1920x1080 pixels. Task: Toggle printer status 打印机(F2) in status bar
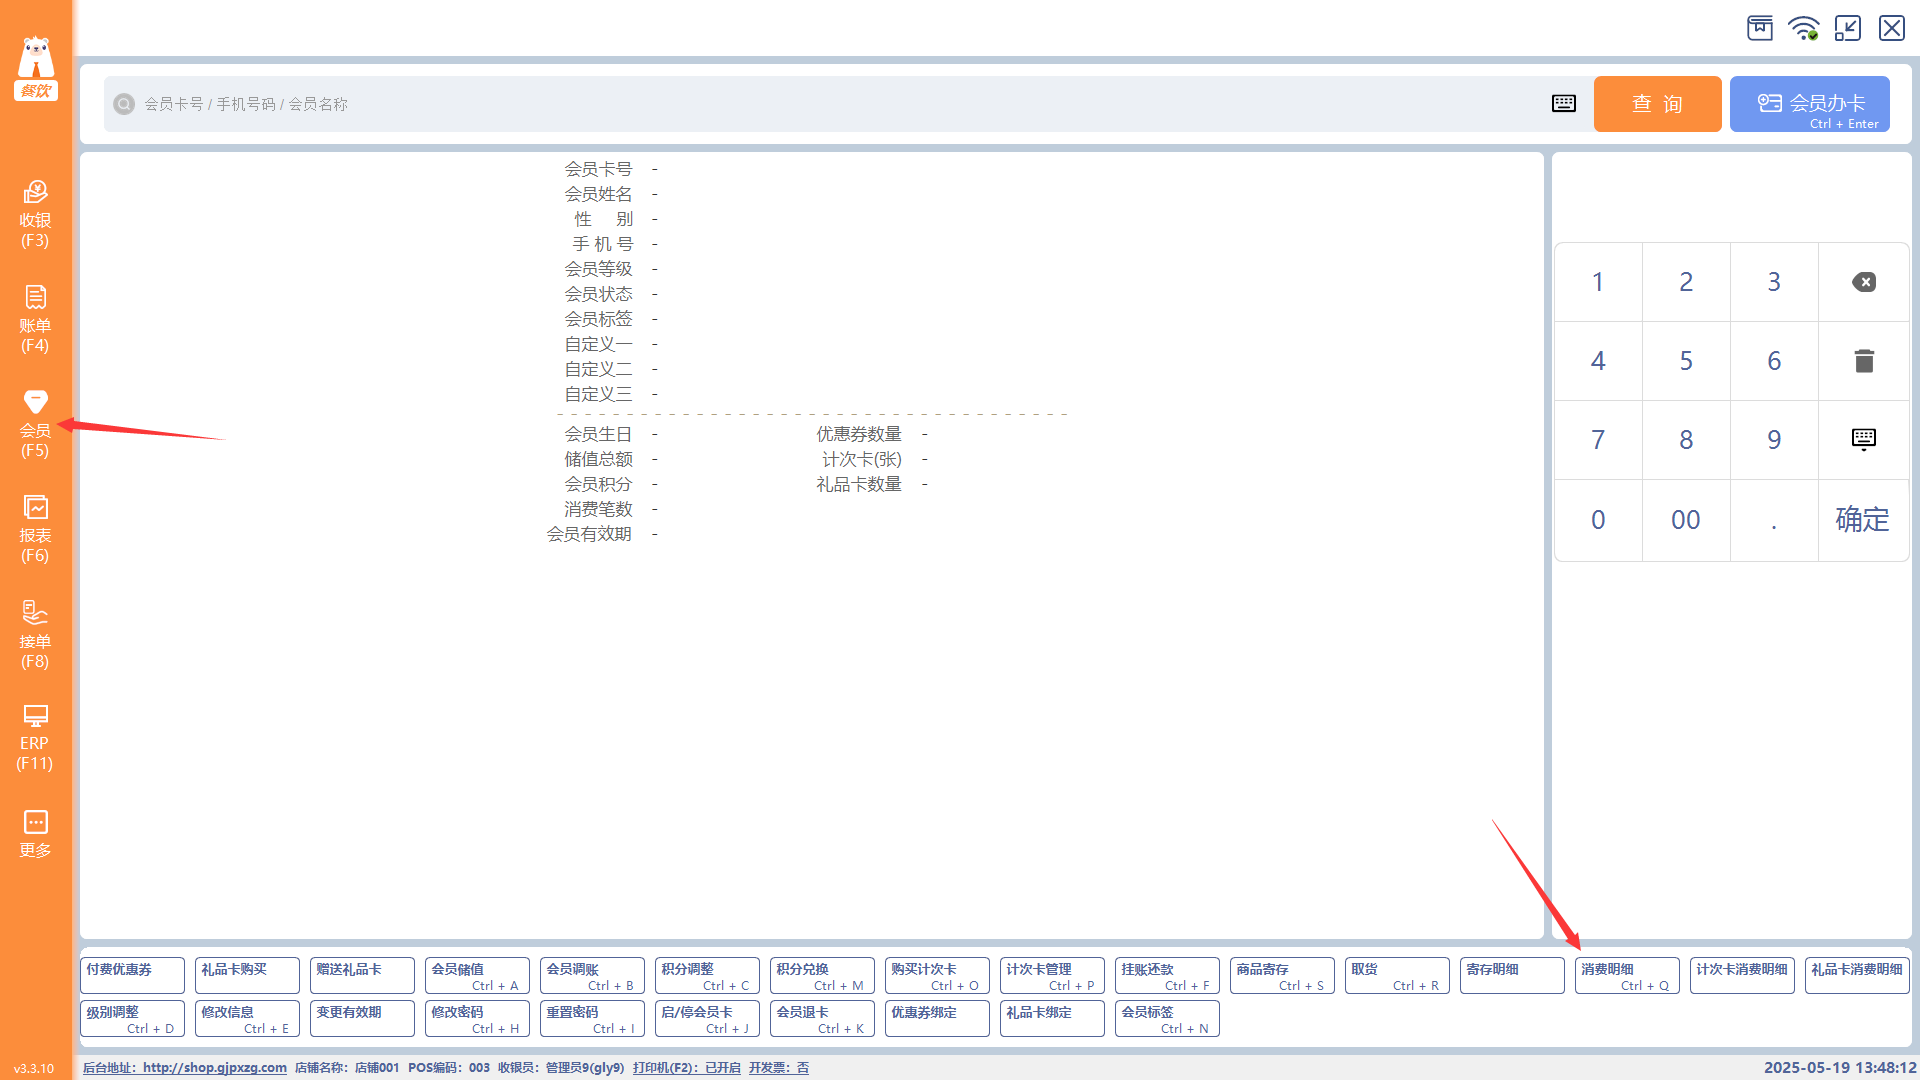686,1068
